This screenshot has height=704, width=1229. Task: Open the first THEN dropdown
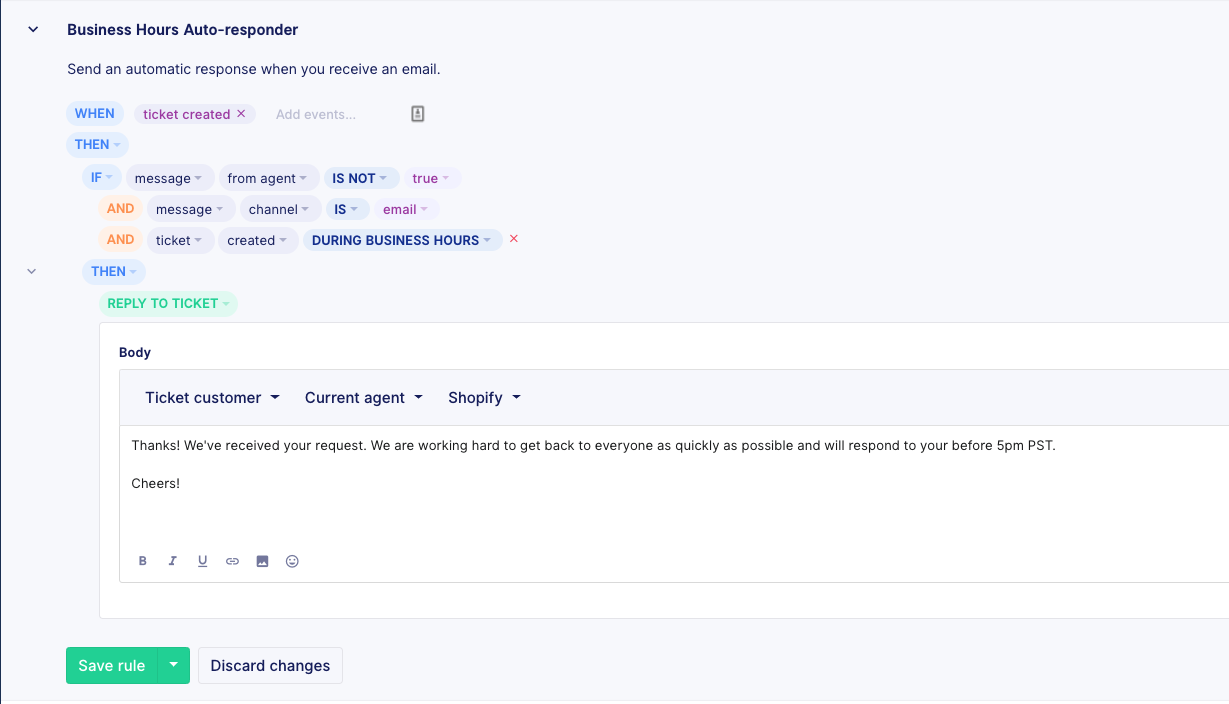click(97, 144)
